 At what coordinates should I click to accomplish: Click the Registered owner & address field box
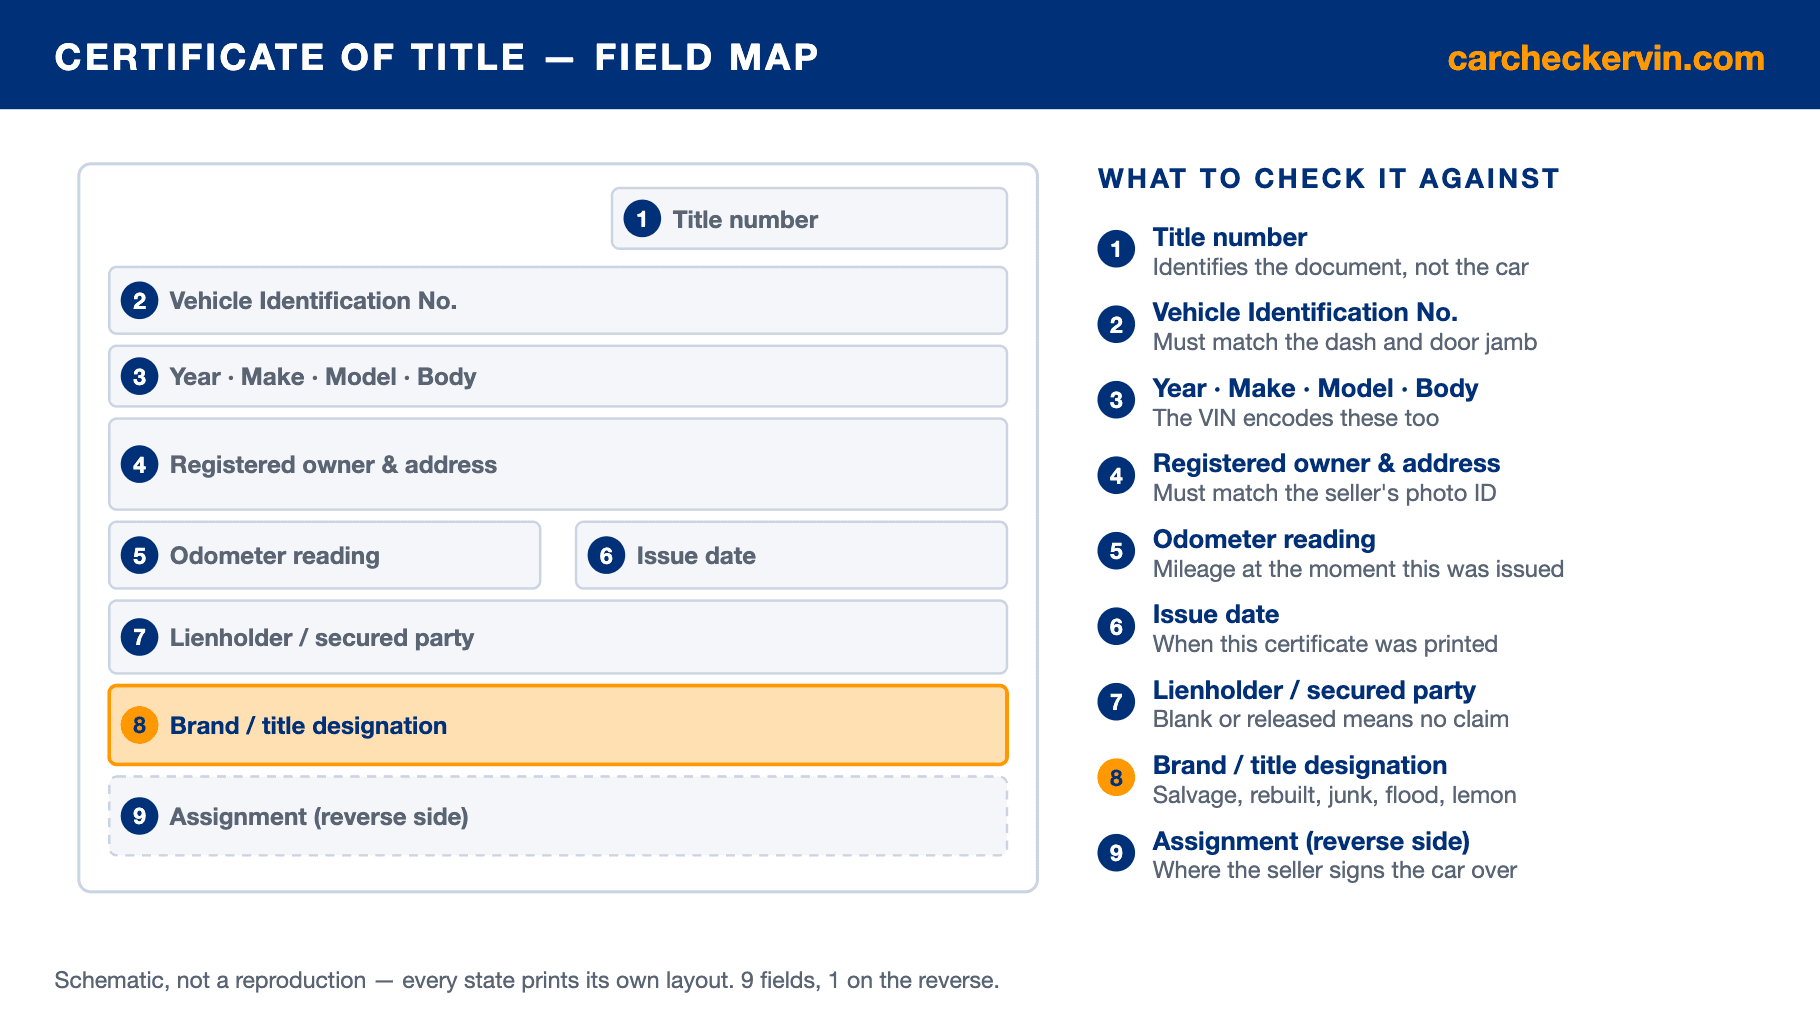point(558,464)
